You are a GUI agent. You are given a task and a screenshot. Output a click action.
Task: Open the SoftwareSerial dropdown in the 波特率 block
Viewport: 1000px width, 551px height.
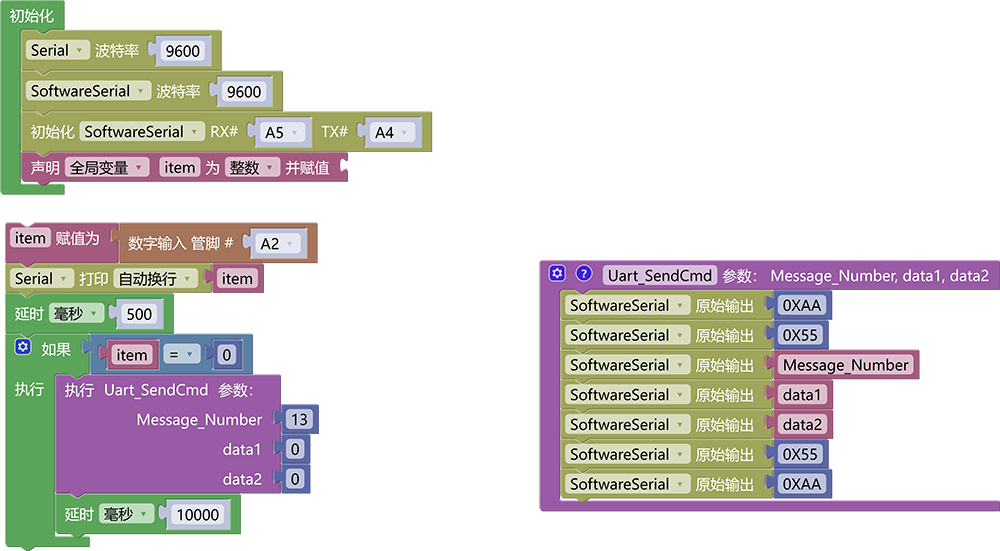coord(88,91)
